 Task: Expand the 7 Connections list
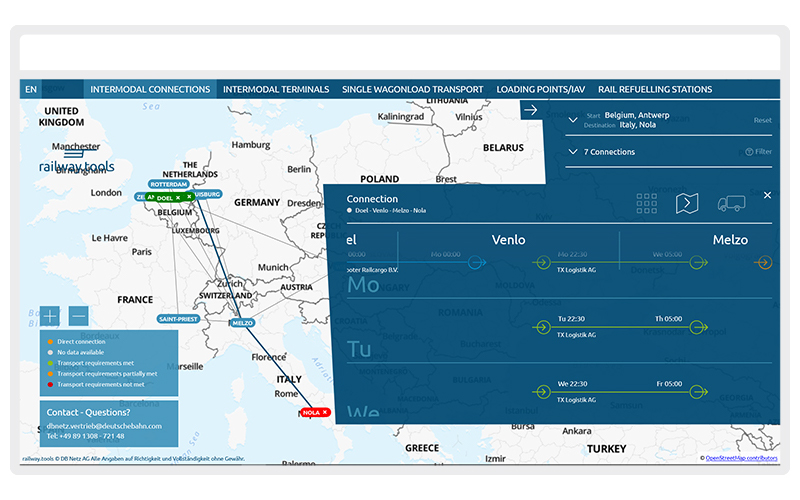click(572, 152)
